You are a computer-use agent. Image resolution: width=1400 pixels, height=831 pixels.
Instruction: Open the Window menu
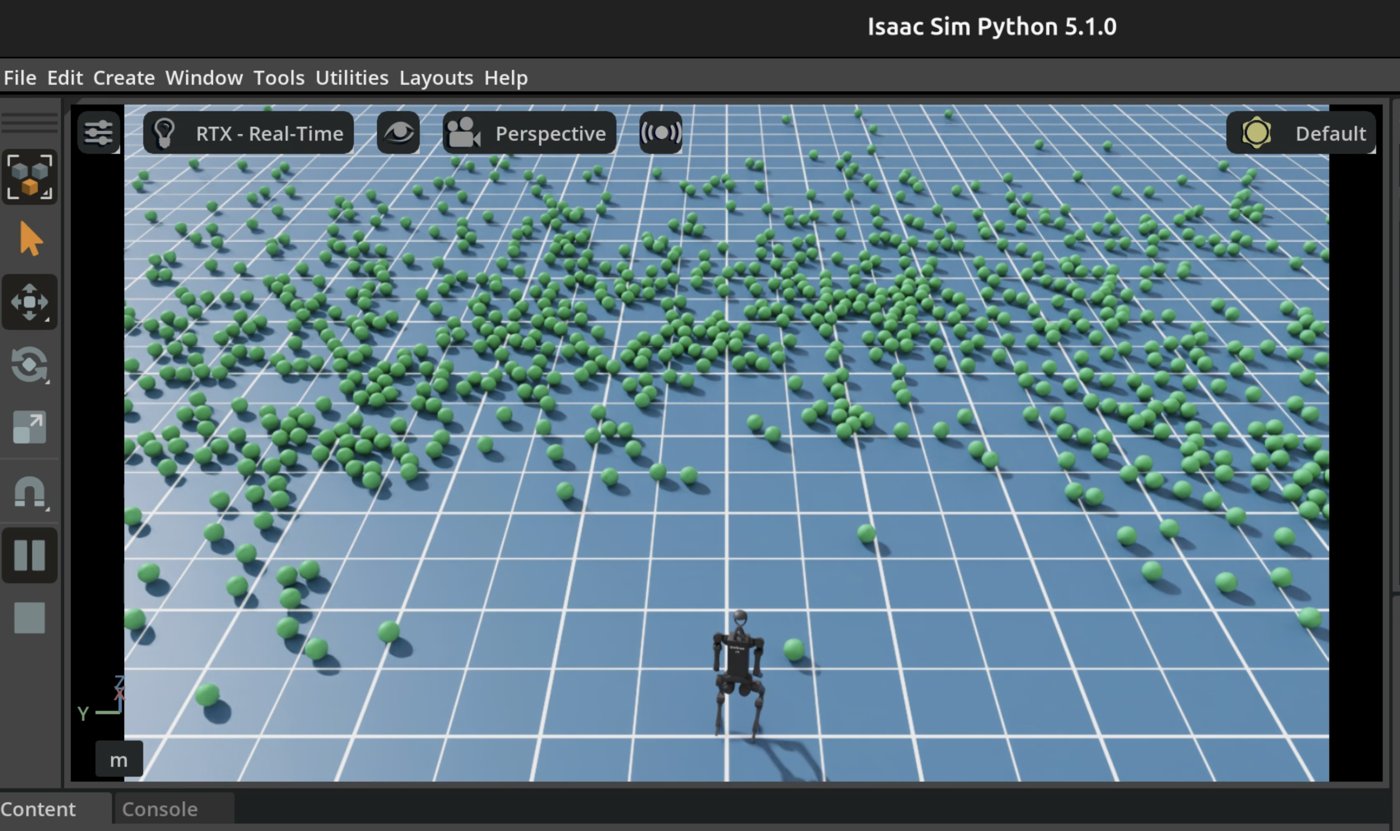[x=204, y=78]
